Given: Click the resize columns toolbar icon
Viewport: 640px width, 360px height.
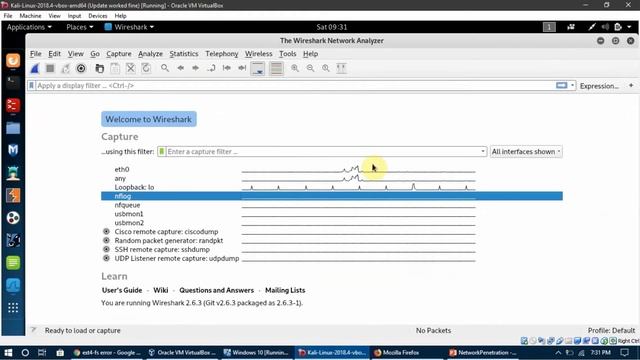Looking at the screenshot, I should [x=341, y=69].
